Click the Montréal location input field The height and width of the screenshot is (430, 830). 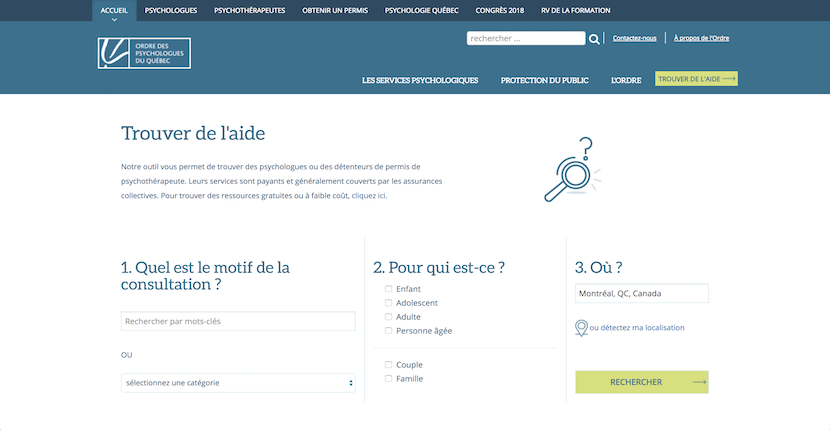tap(642, 294)
